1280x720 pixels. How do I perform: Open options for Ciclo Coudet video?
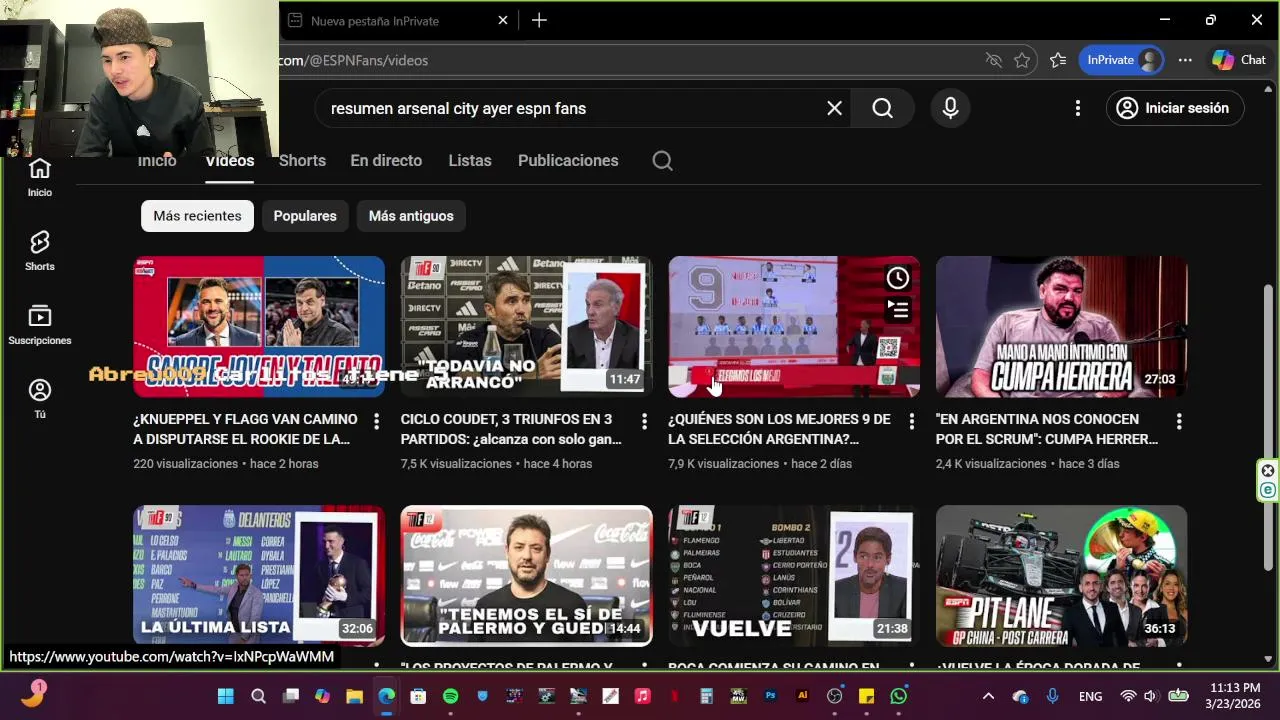(x=644, y=421)
